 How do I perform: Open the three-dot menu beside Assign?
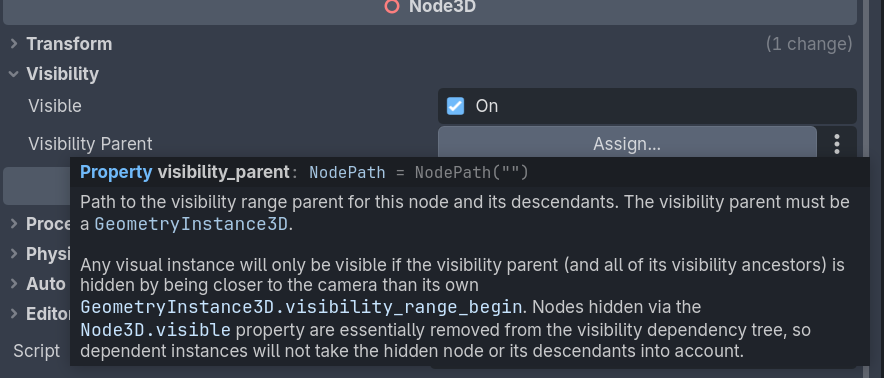[x=837, y=144]
